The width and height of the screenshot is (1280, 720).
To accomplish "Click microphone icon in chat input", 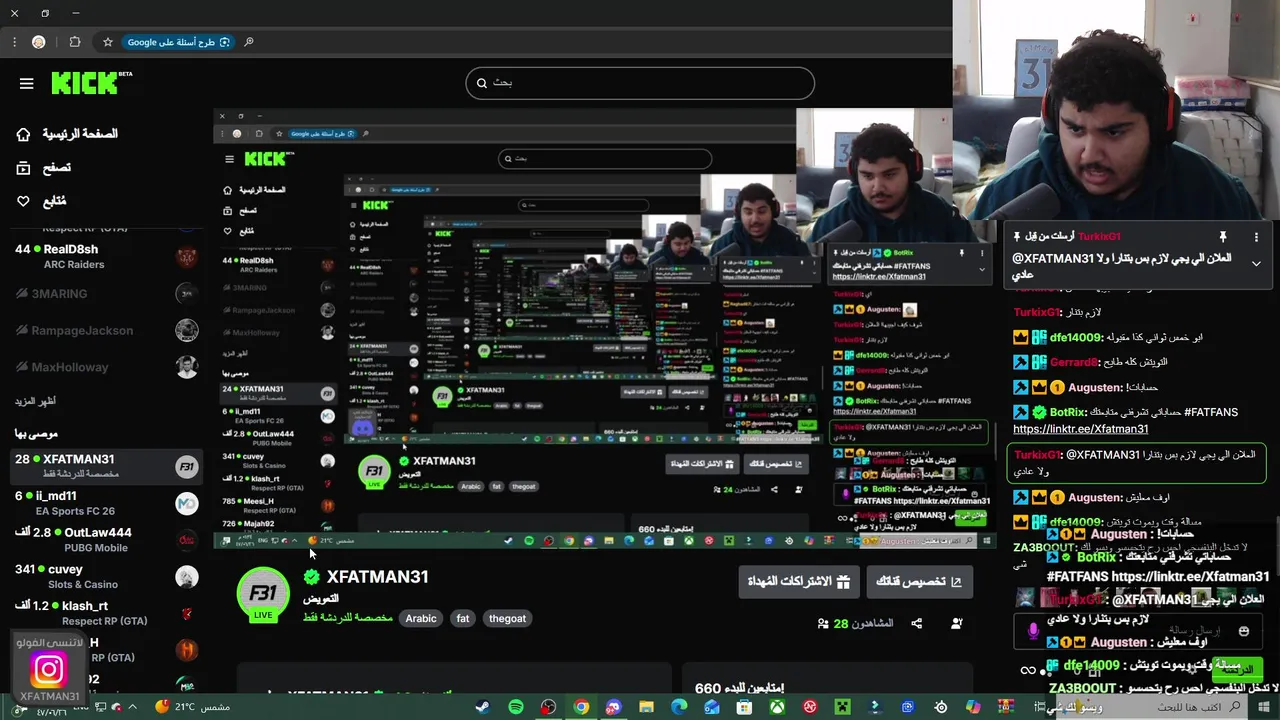I will point(1033,632).
